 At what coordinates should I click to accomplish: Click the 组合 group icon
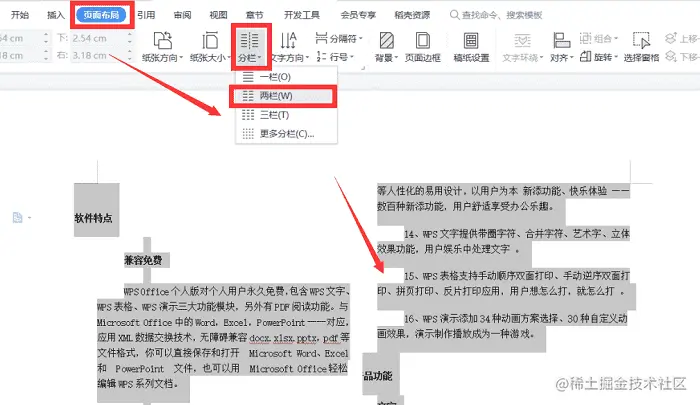pyautogui.click(x=585, y=38)
